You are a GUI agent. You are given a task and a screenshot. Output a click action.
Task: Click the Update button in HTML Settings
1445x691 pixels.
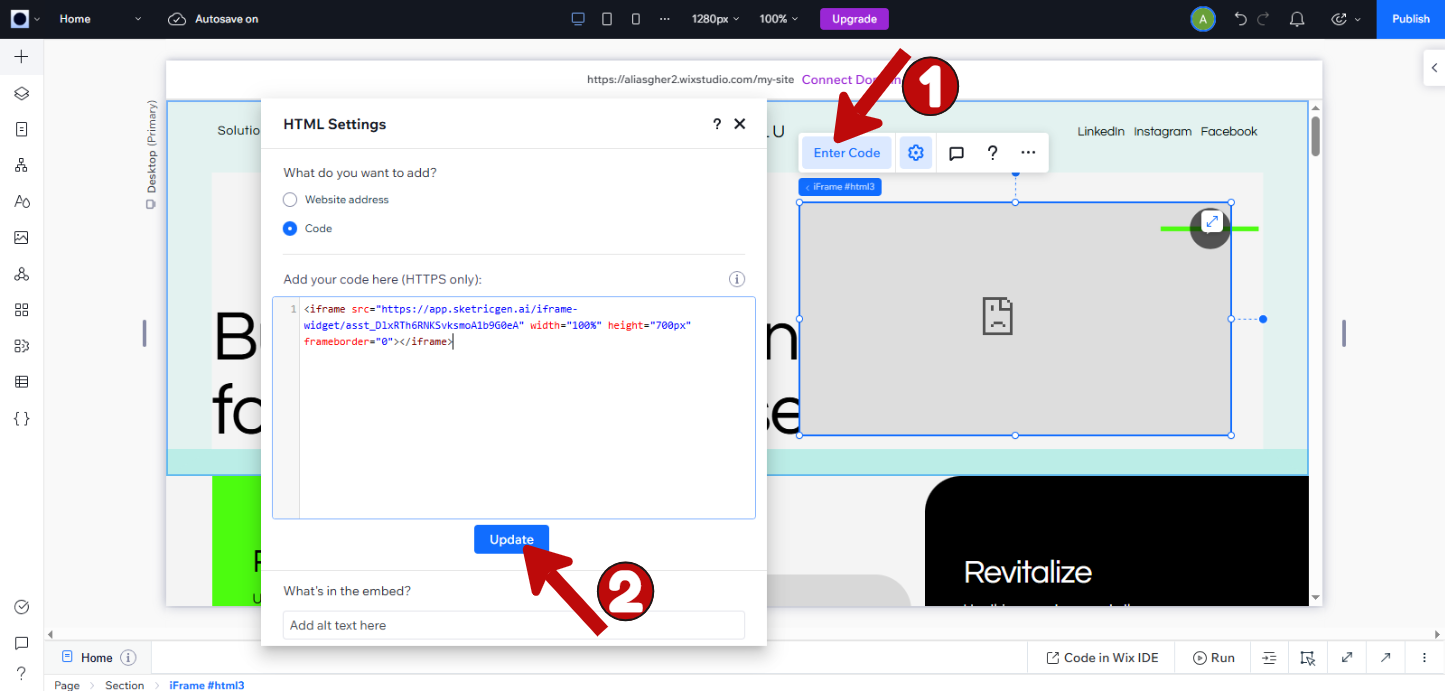pyautogui.click(x=511, y=539)
